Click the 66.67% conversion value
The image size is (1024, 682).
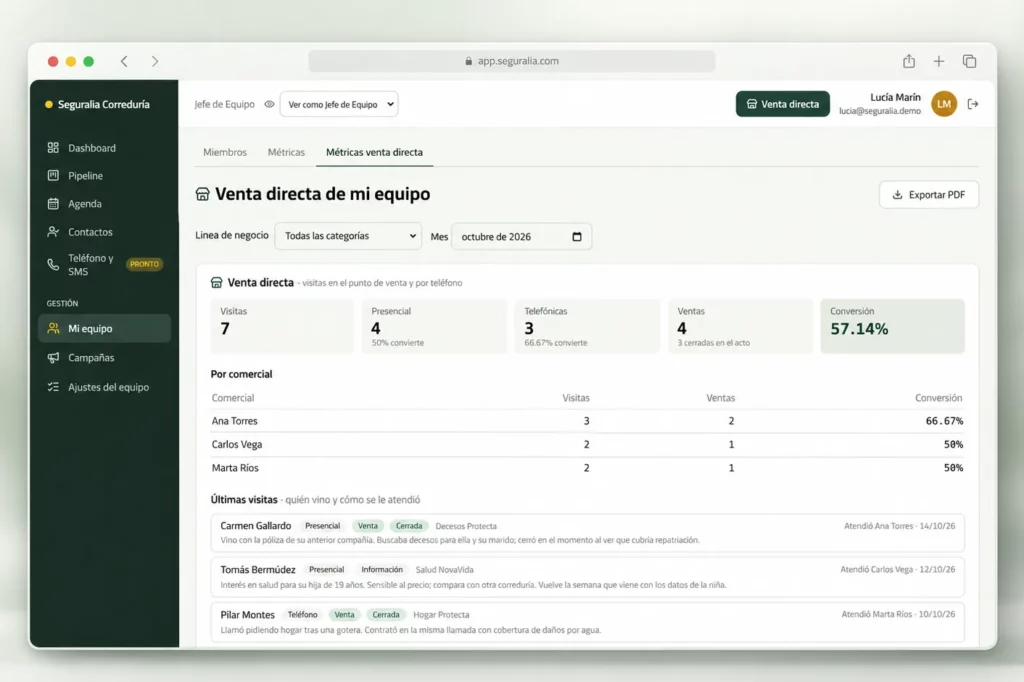tap(944, 421)
